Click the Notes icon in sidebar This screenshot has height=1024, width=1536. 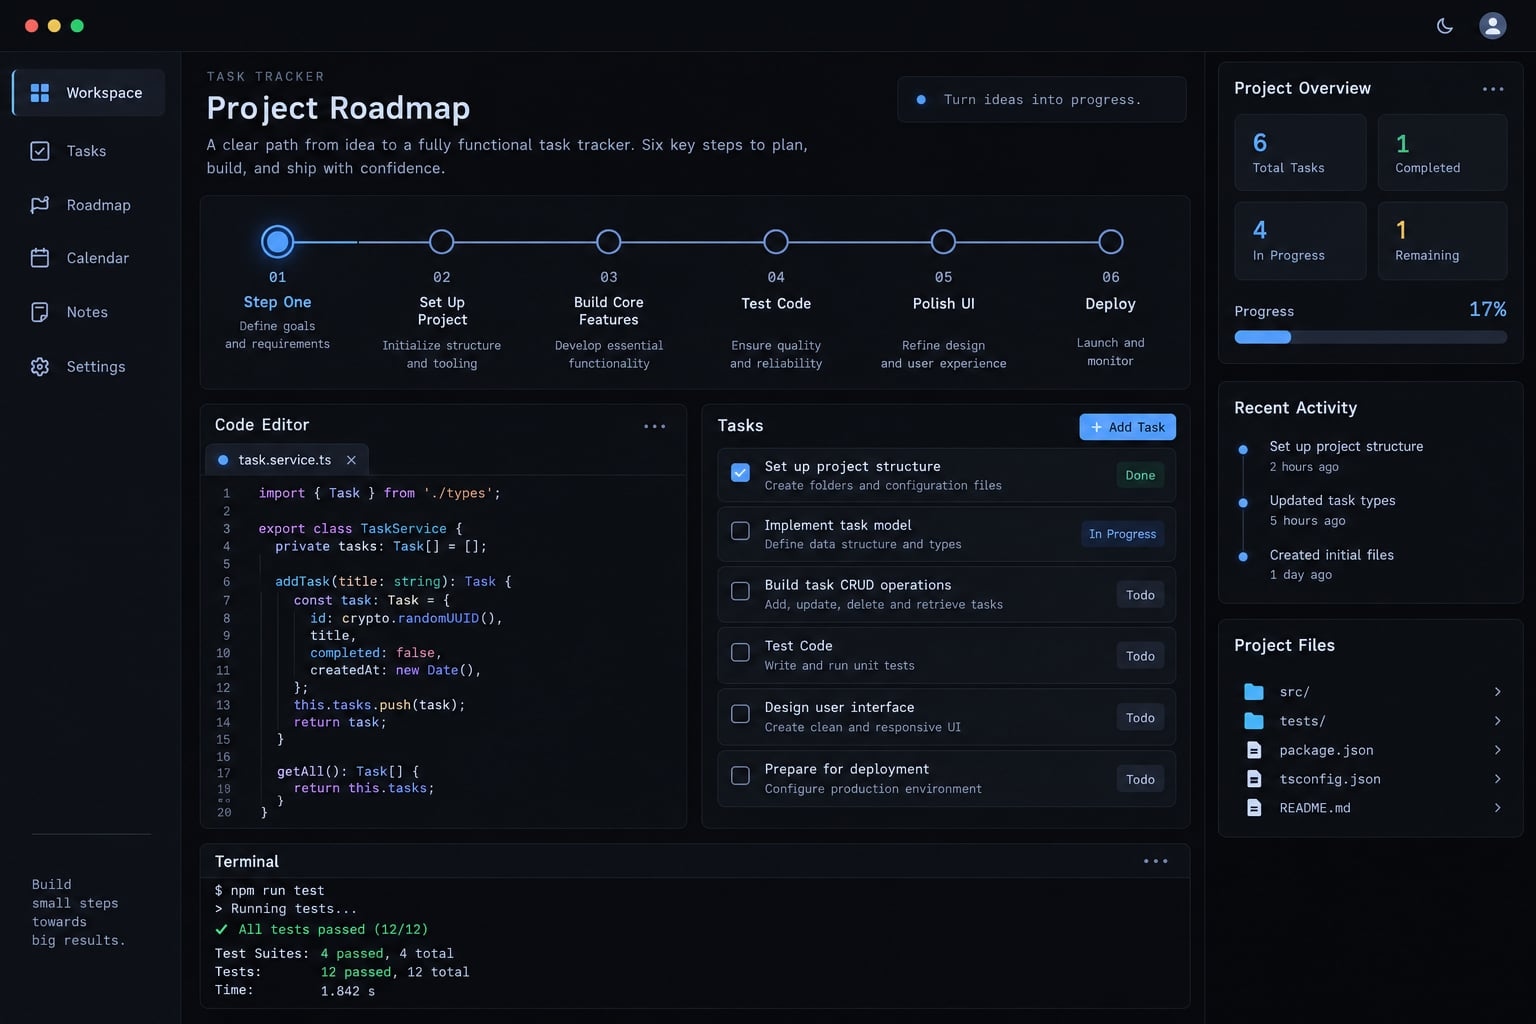tap(40, 312)
